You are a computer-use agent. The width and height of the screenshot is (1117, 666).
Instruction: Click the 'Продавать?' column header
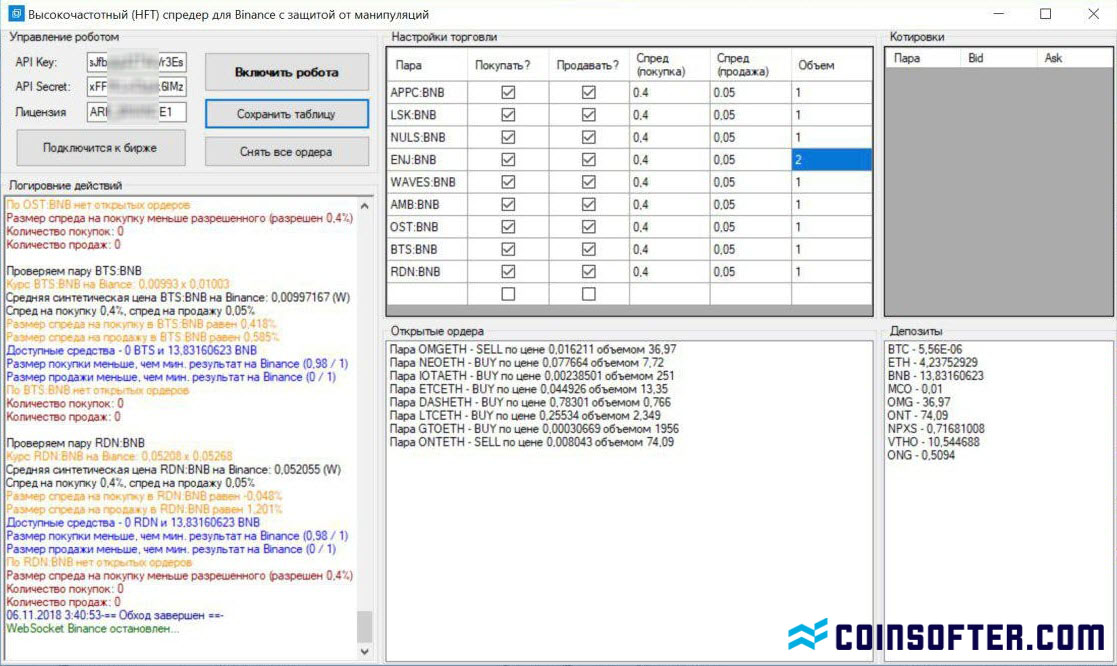(589, 65)
